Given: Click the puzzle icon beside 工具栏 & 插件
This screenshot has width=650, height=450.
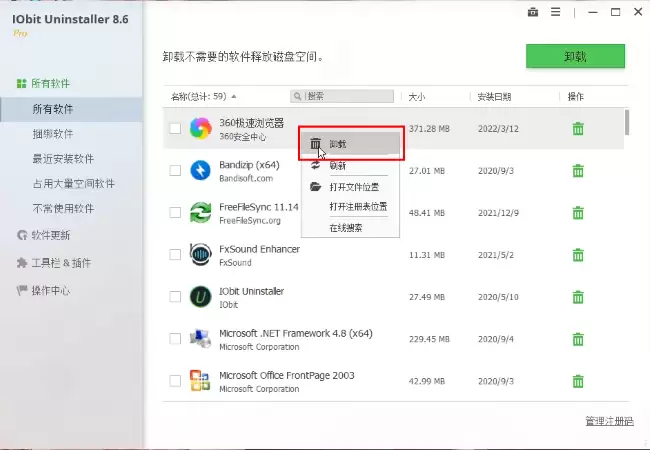Looking at the screenshot, I should click(22, 263).
